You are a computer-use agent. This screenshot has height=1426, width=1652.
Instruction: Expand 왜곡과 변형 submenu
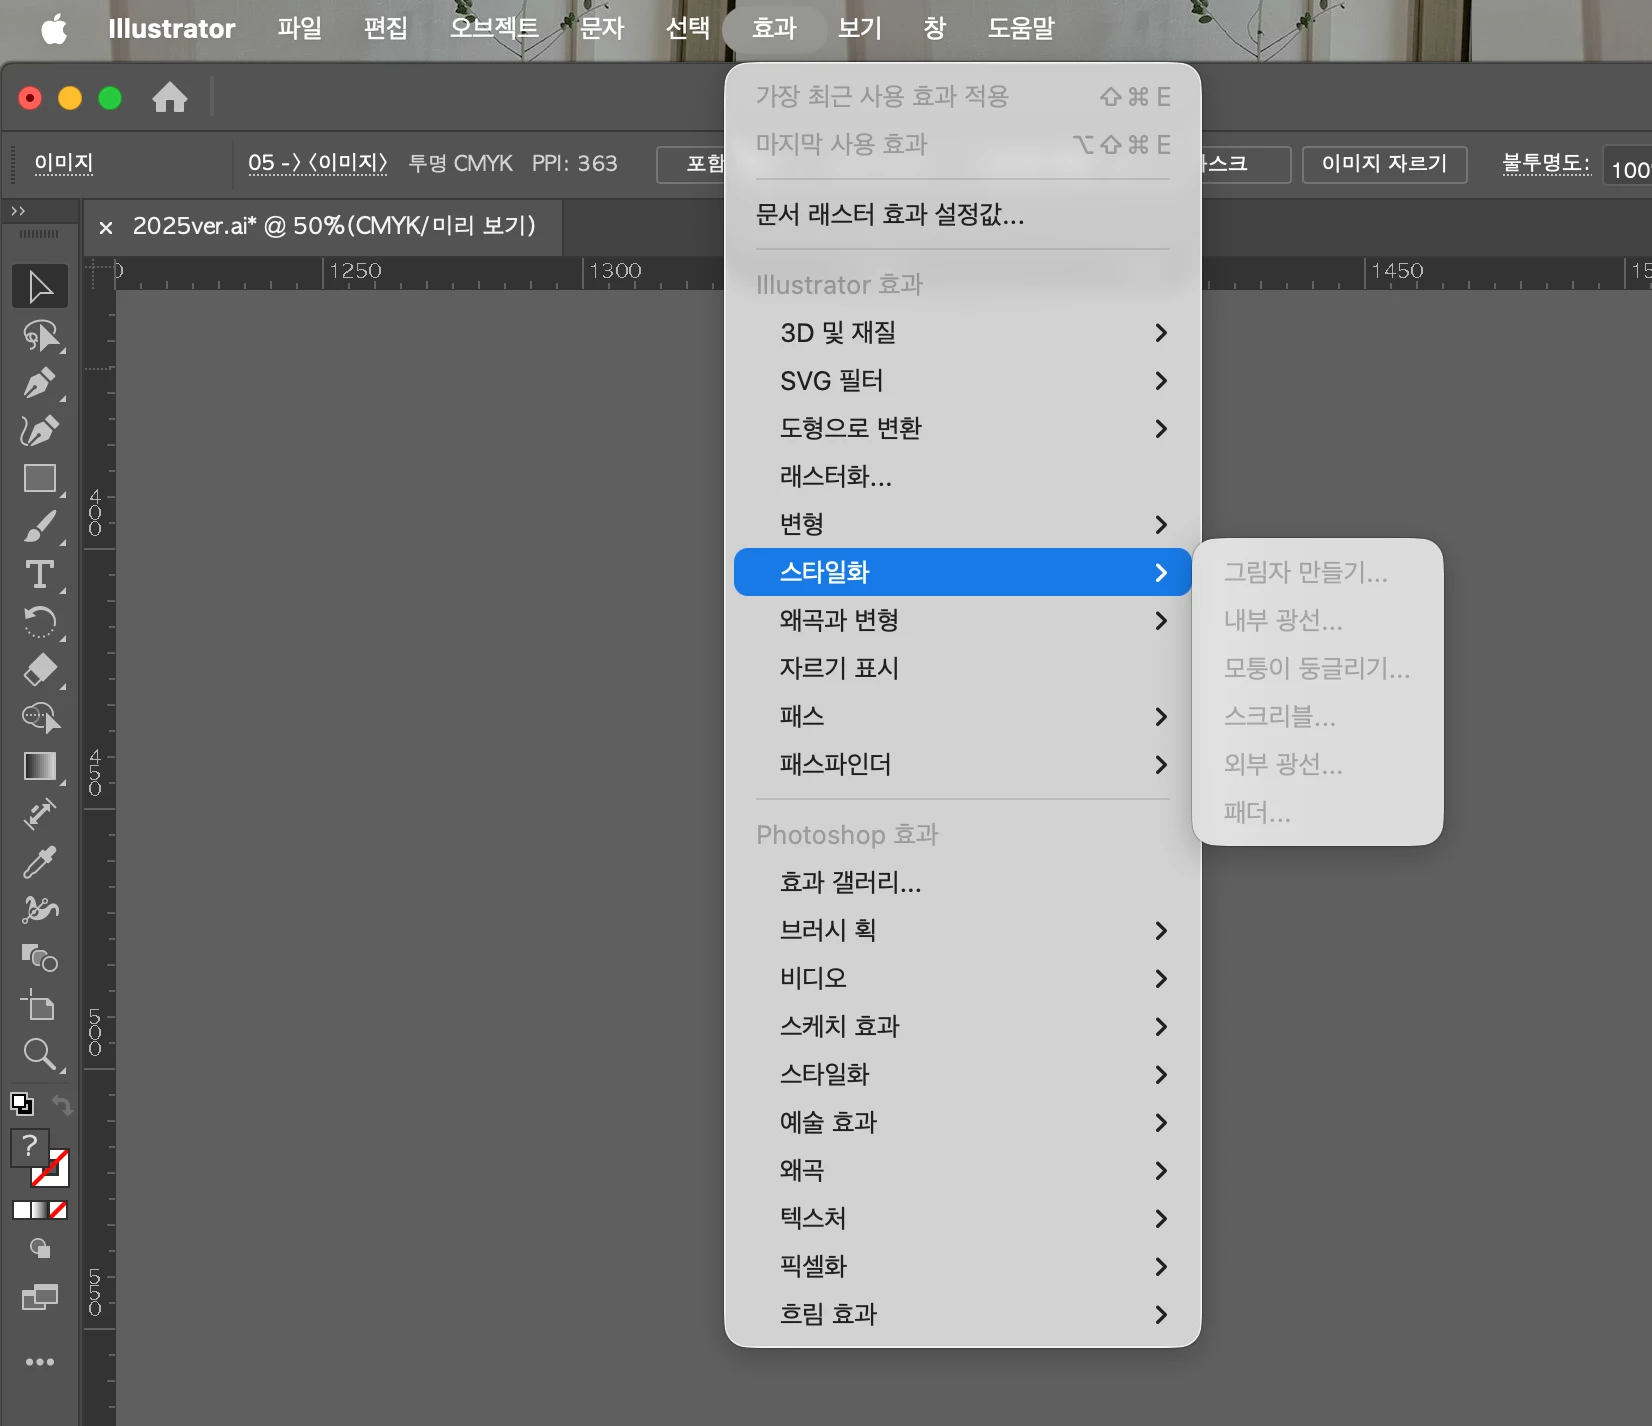click(x=962, y=620)
